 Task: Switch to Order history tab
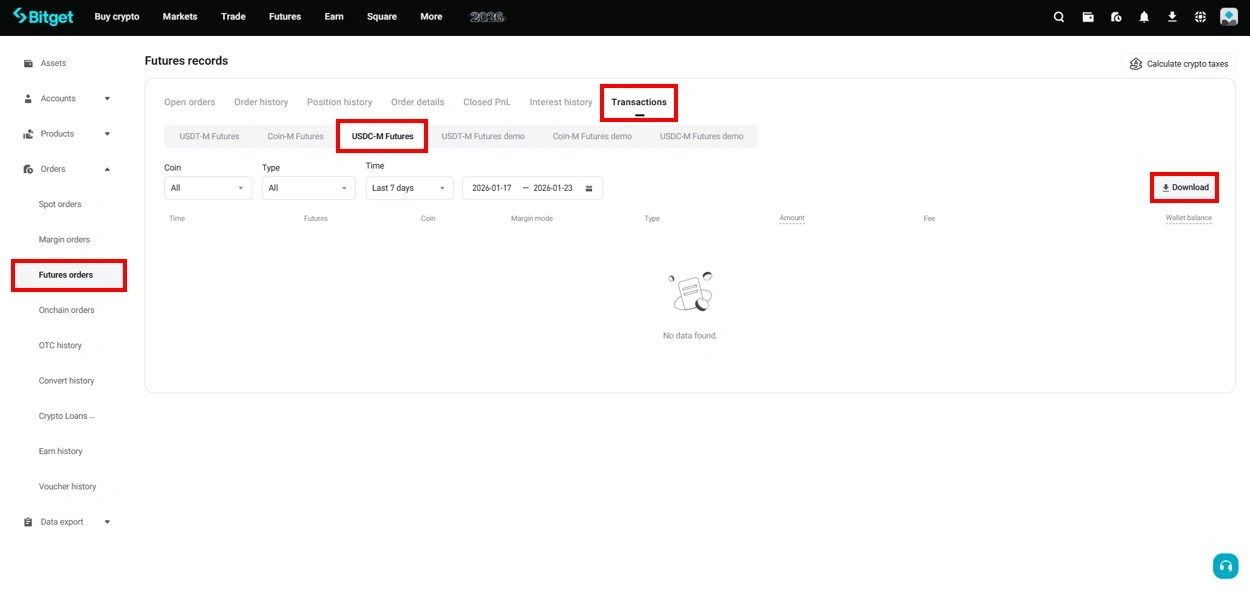[x=261, y=102]
